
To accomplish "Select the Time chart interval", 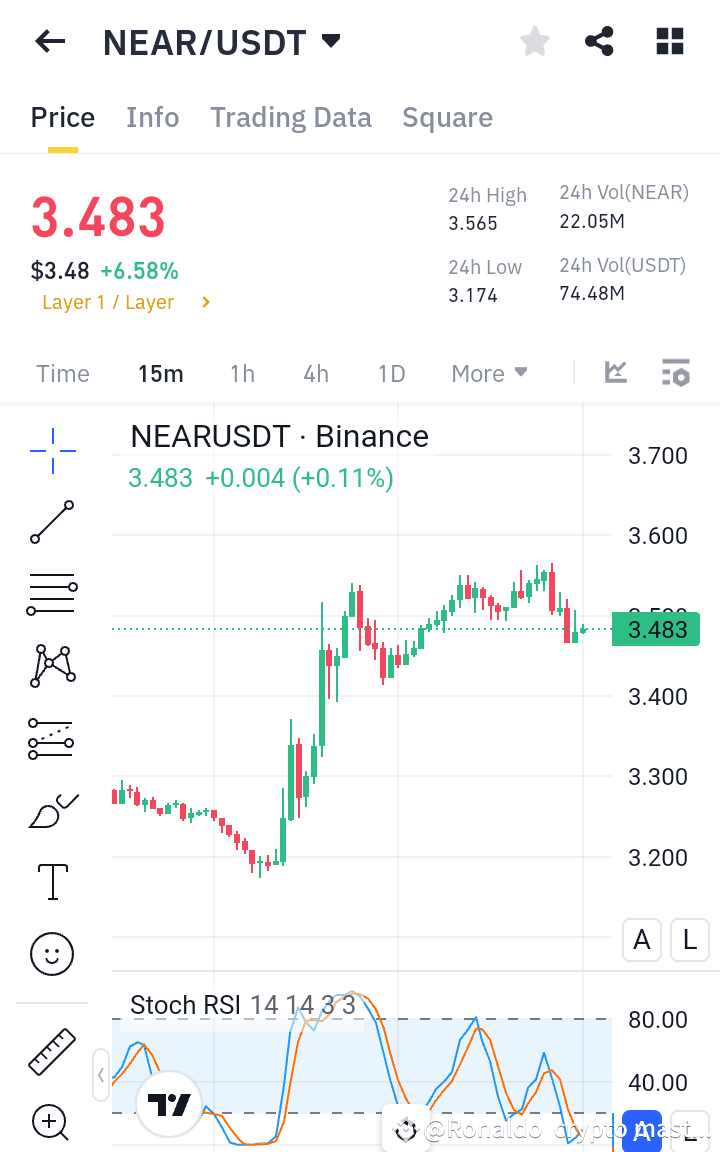I will tap(63, 373).
